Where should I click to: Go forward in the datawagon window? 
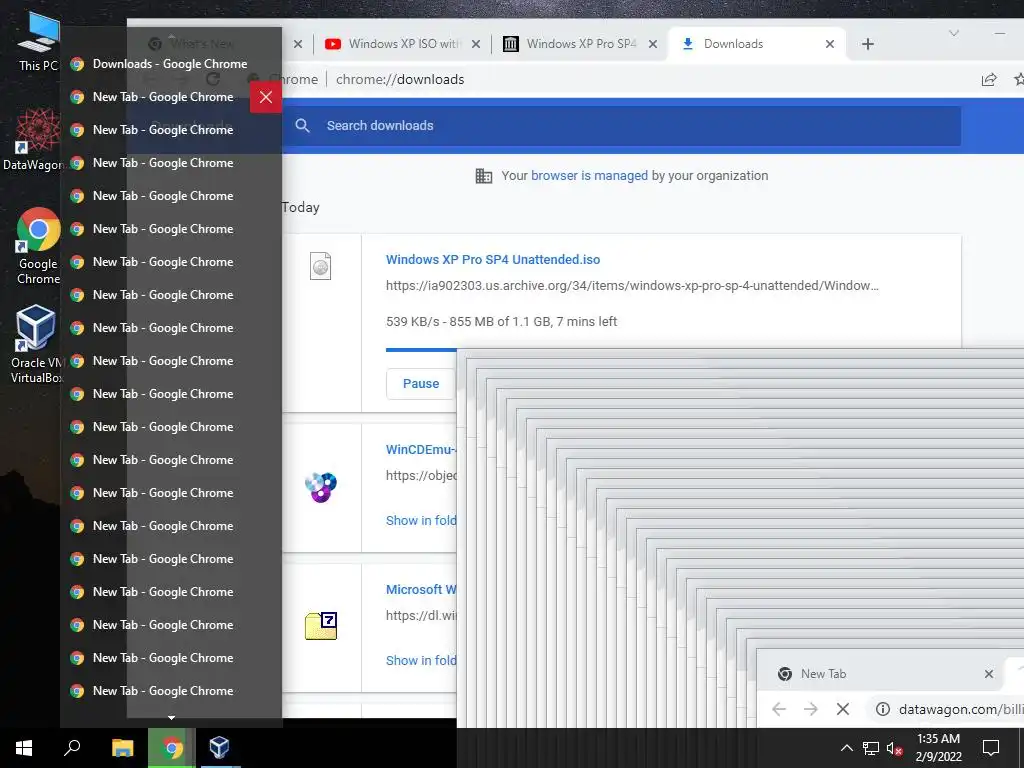click(x=810, y=709)
